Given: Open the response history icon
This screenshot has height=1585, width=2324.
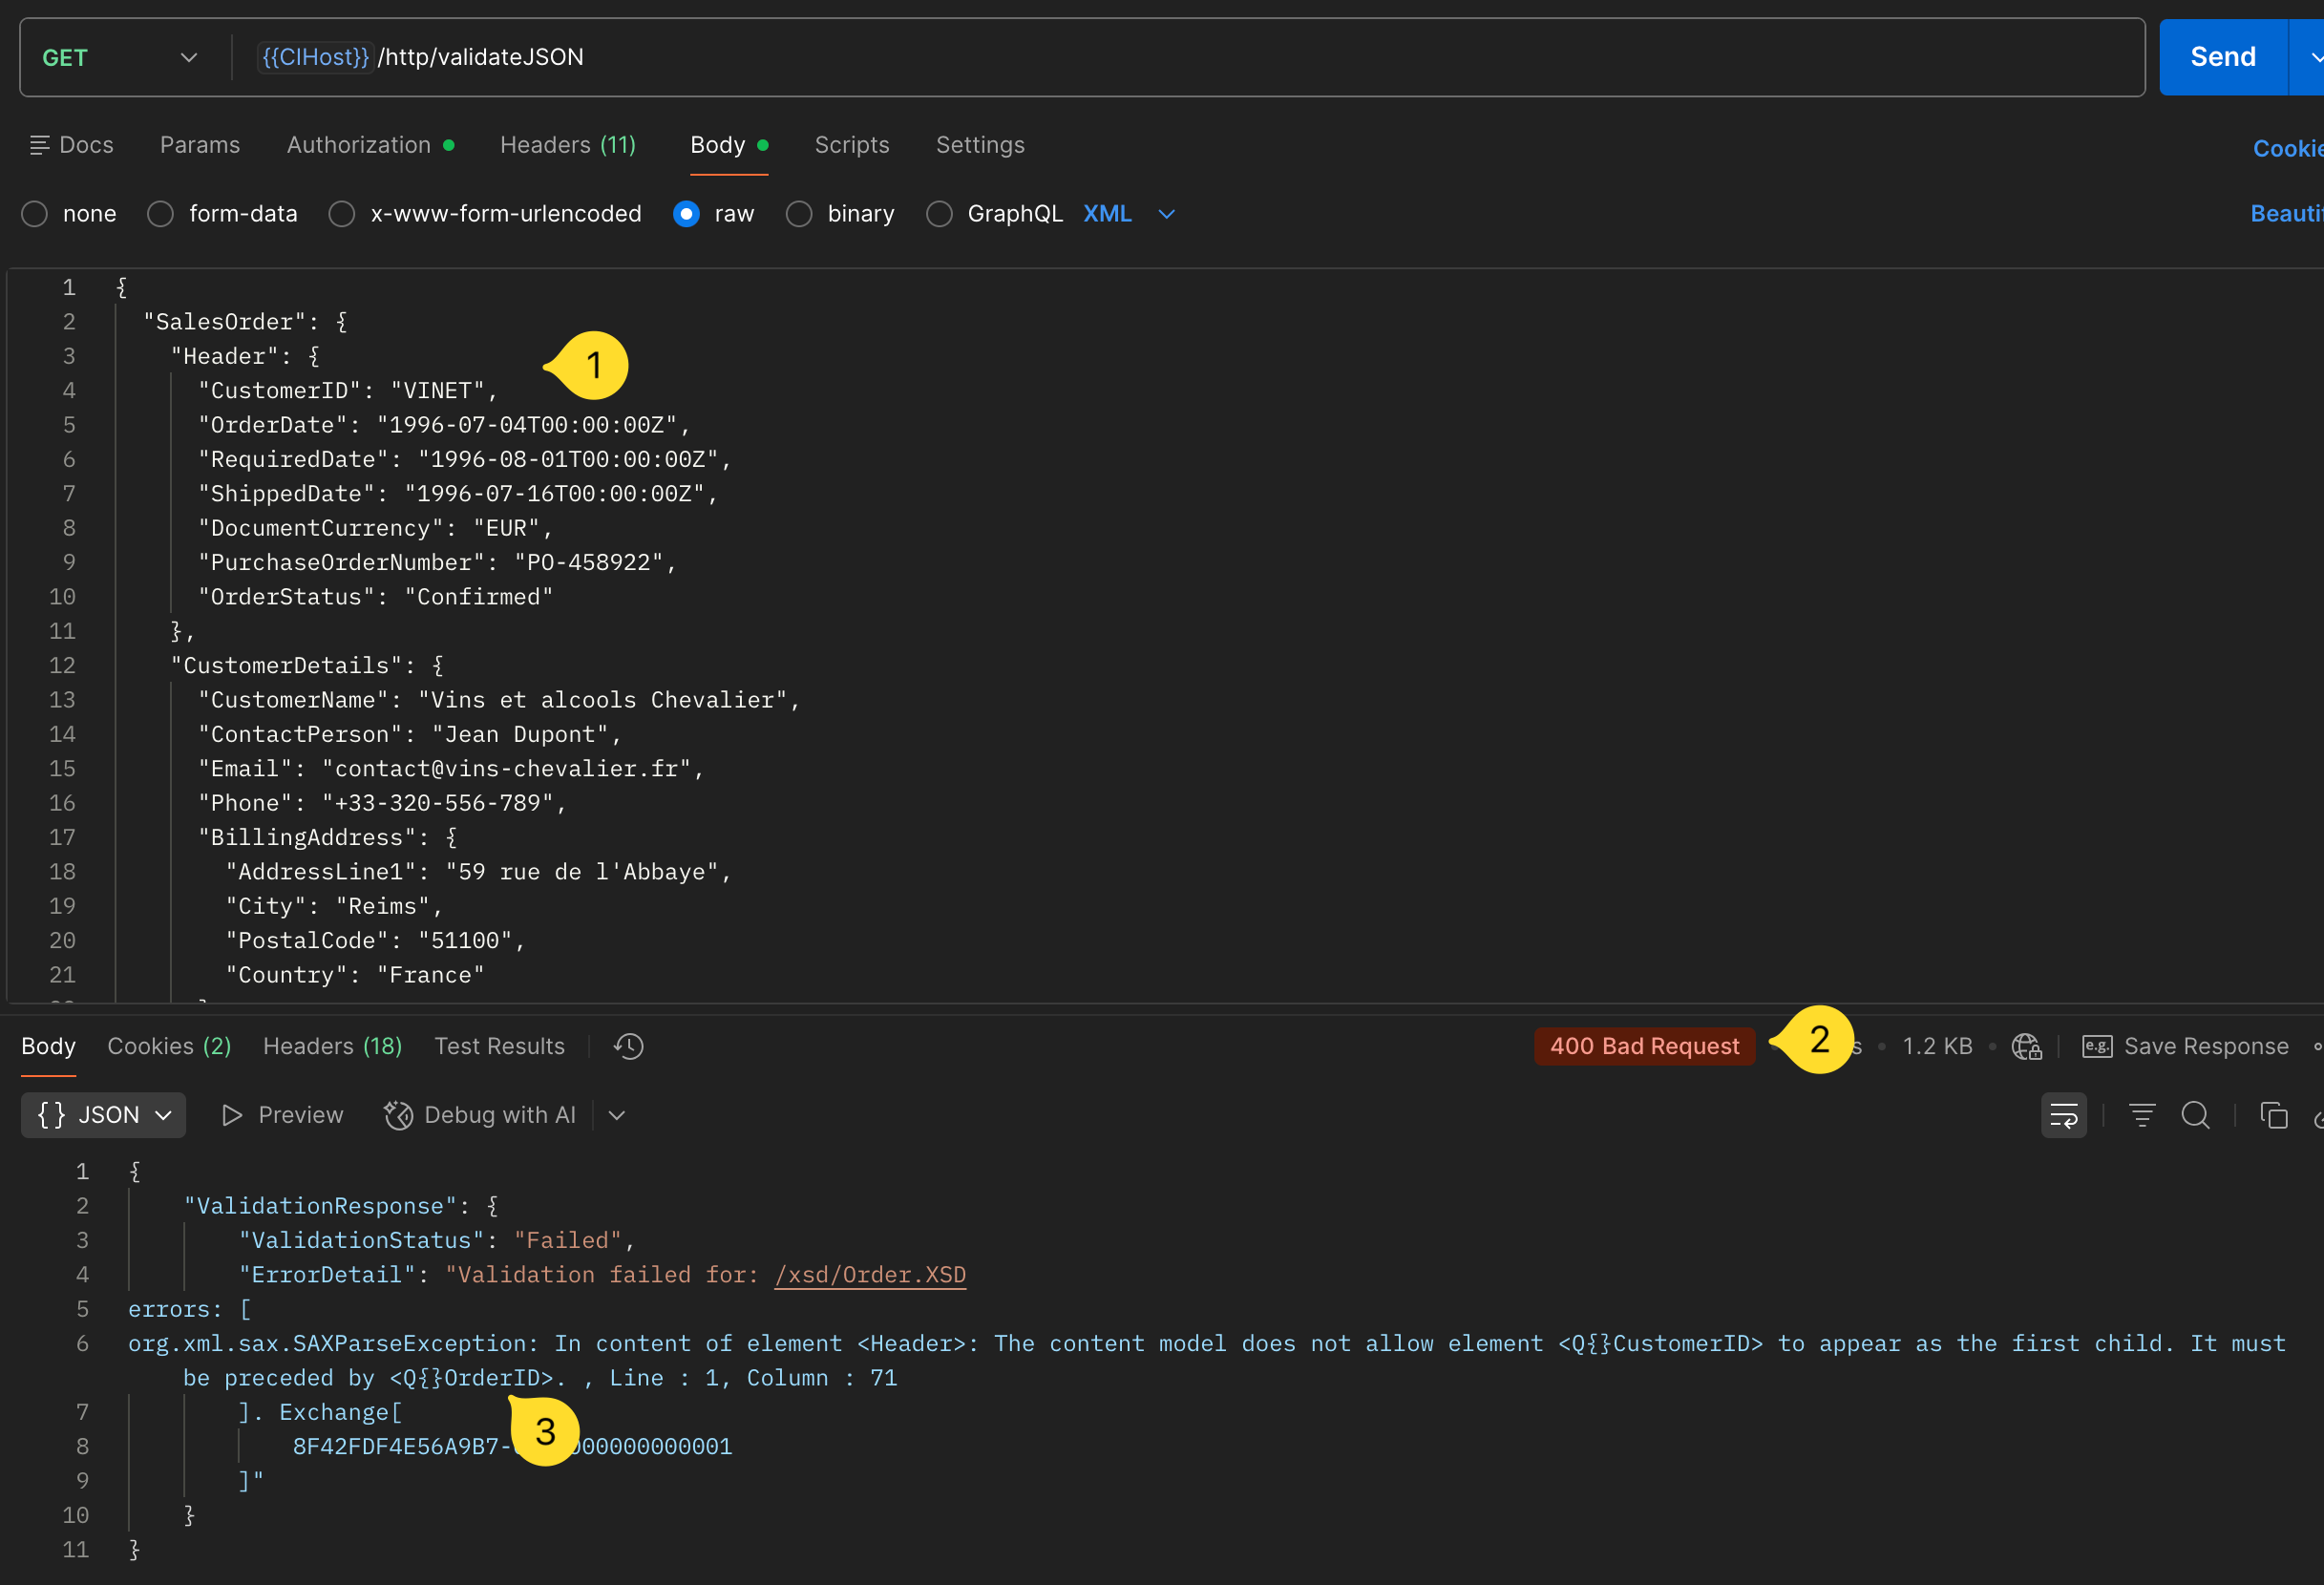Looking at the screenshot, I should (627, 1046).
